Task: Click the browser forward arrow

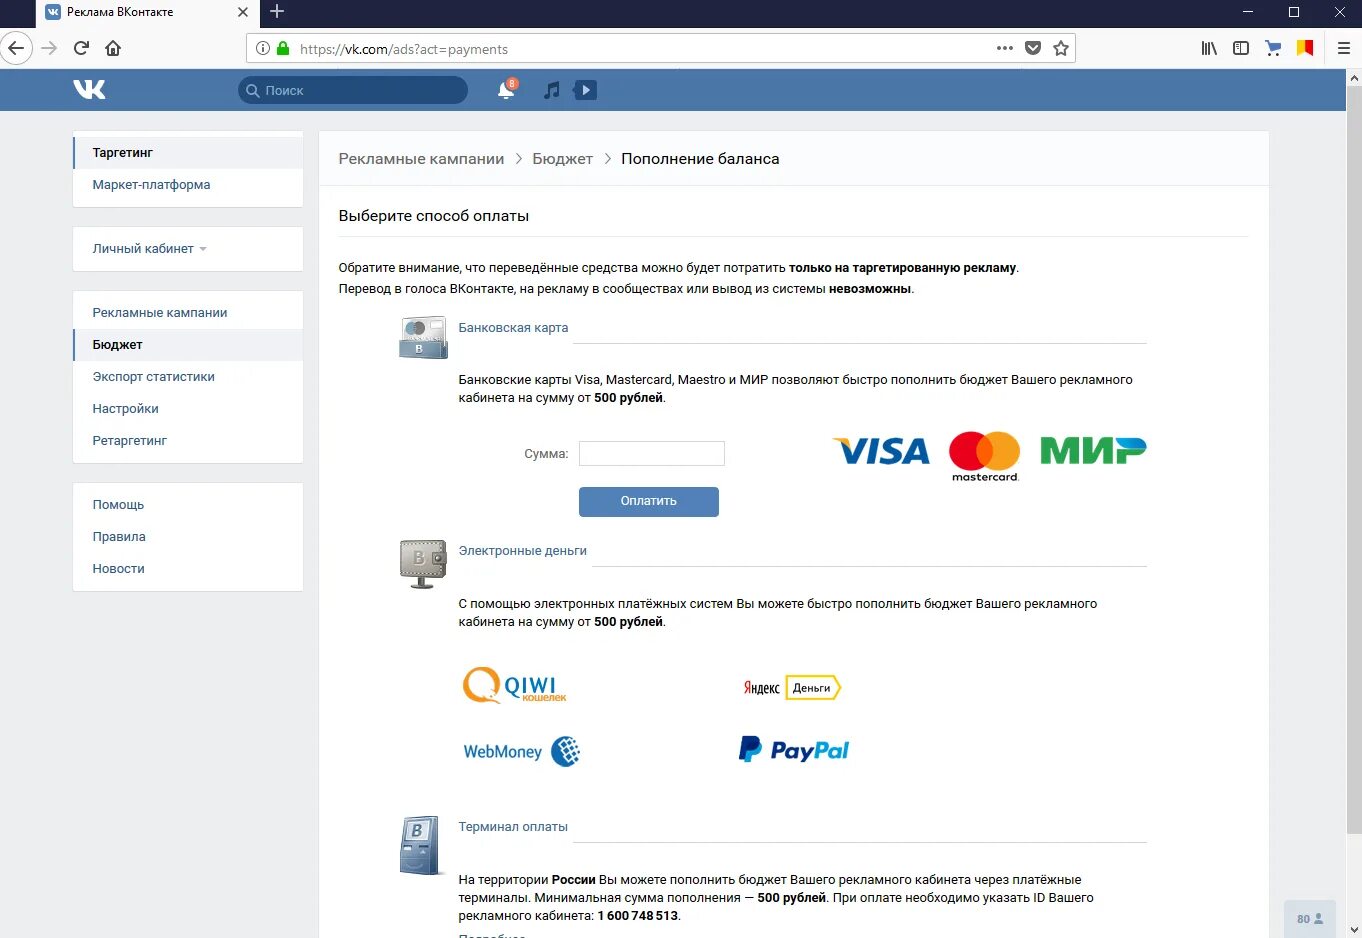Action: point(49,48)
